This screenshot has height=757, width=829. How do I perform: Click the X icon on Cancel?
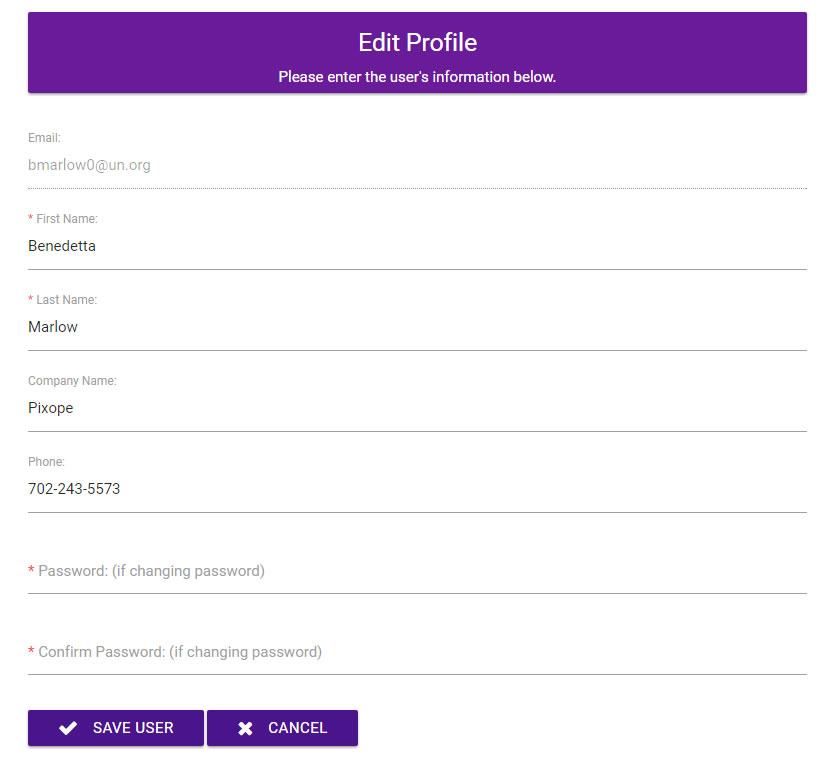point(245,728)
